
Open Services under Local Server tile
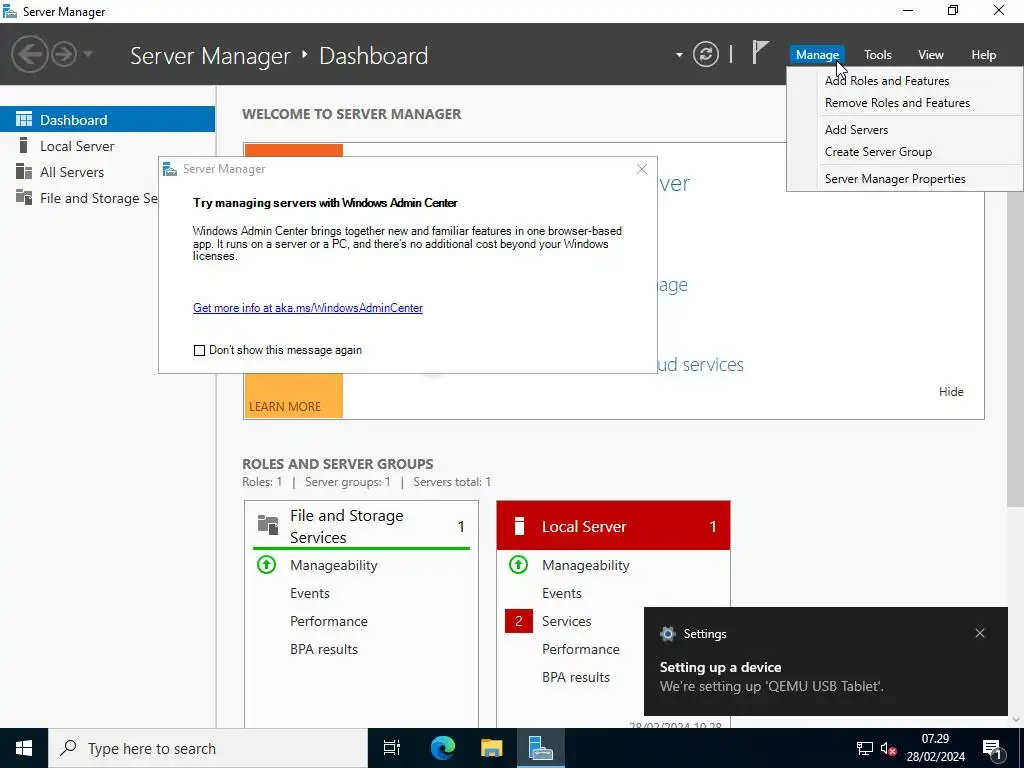[x=566, y=621]
